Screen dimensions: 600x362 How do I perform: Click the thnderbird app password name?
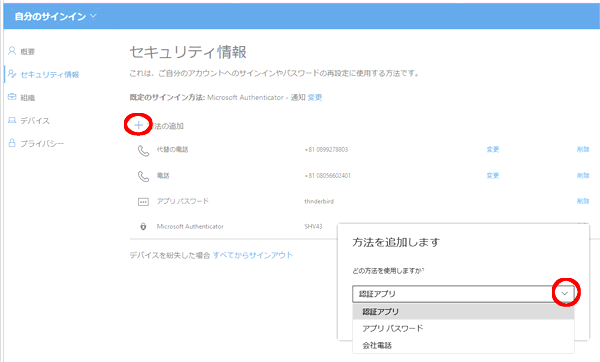pyautogui.click(x=319, y=201)
